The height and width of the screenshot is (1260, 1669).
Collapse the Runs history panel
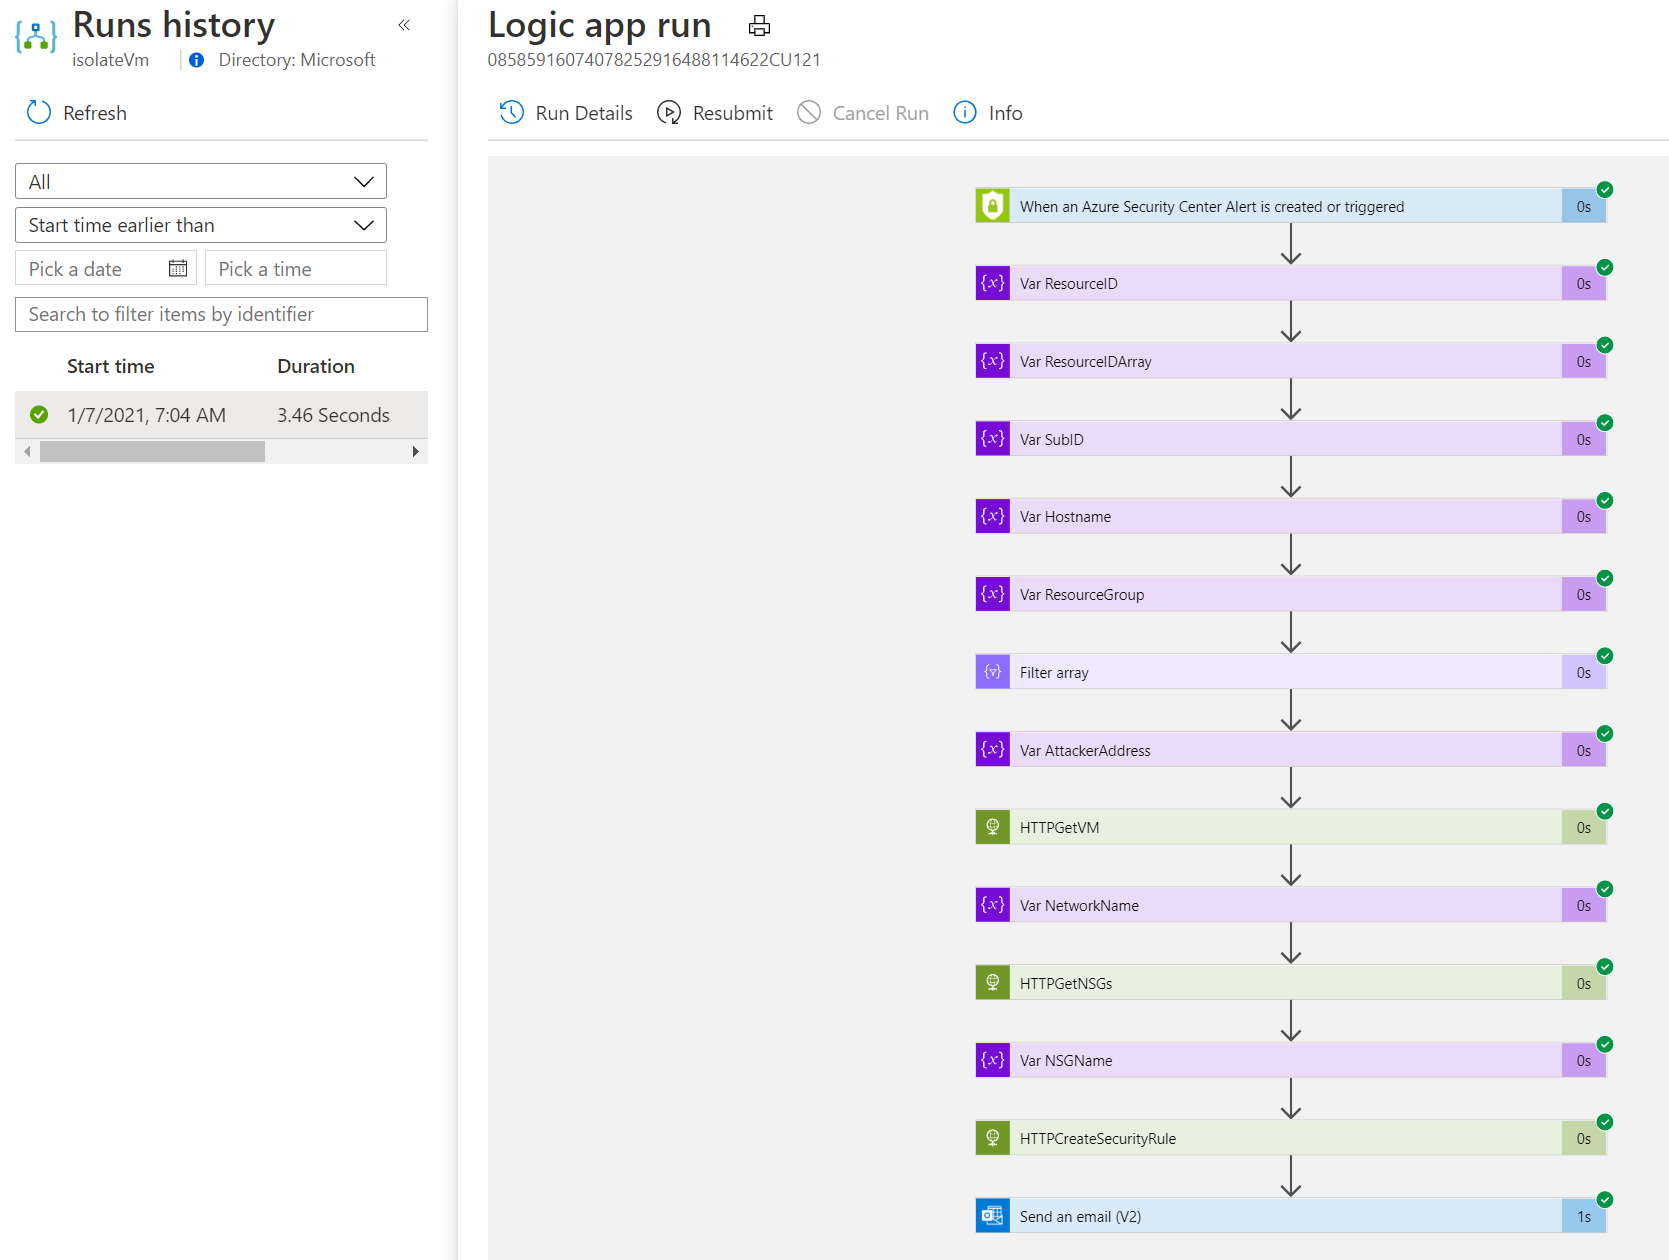tap(404, 25)
